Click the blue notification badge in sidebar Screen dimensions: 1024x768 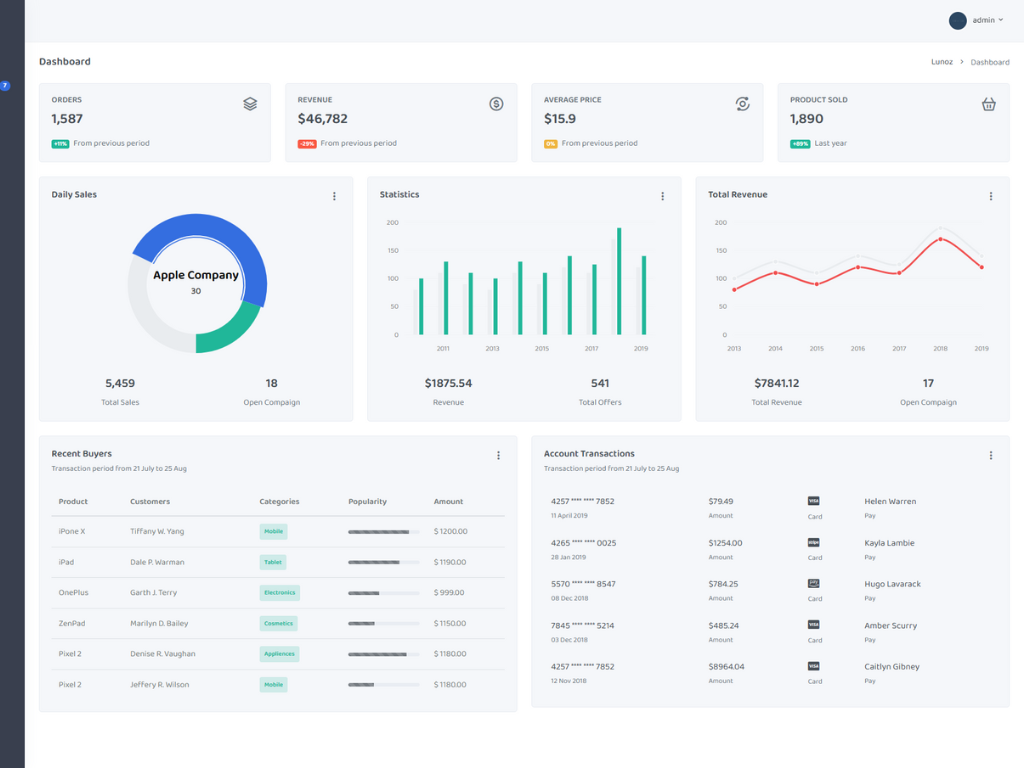pos(5,86)
